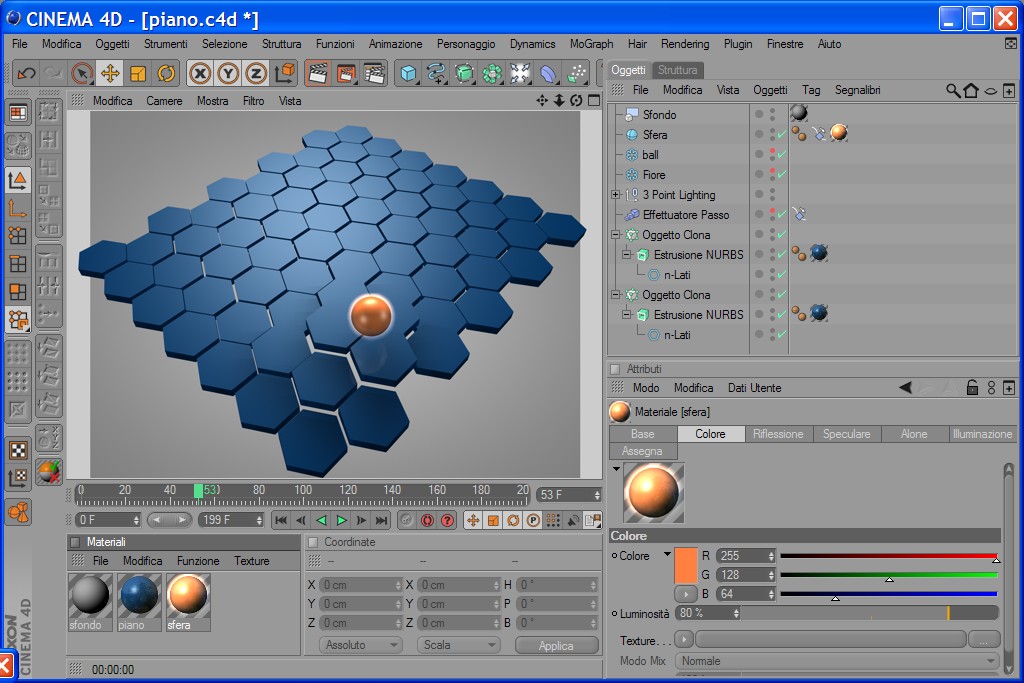Viewport: 1024px width, 683px height.
Task: Adjust the green channel slider
Action: coord(889,575)
